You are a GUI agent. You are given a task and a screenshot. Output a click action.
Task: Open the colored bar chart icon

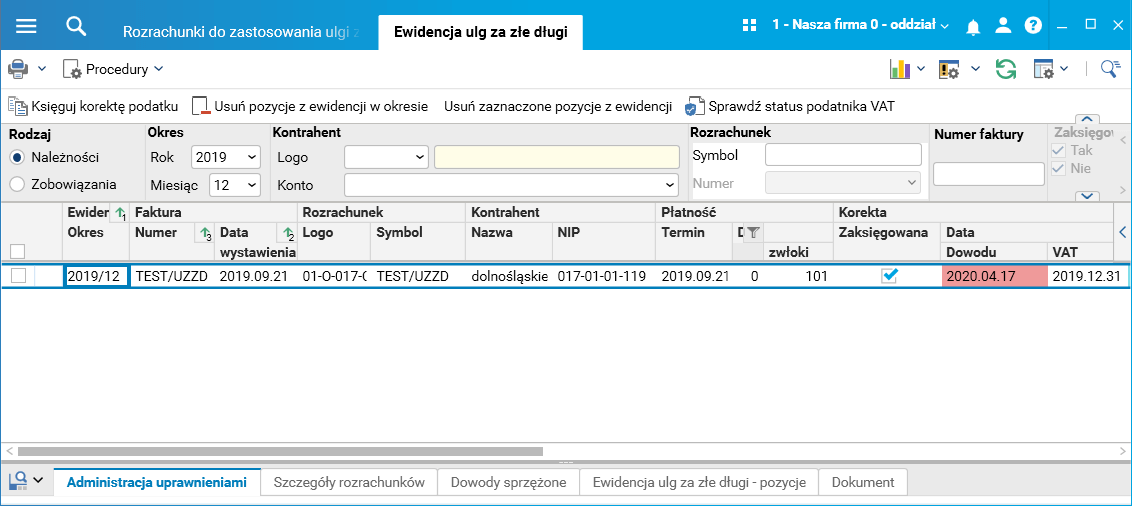(898, 69)
